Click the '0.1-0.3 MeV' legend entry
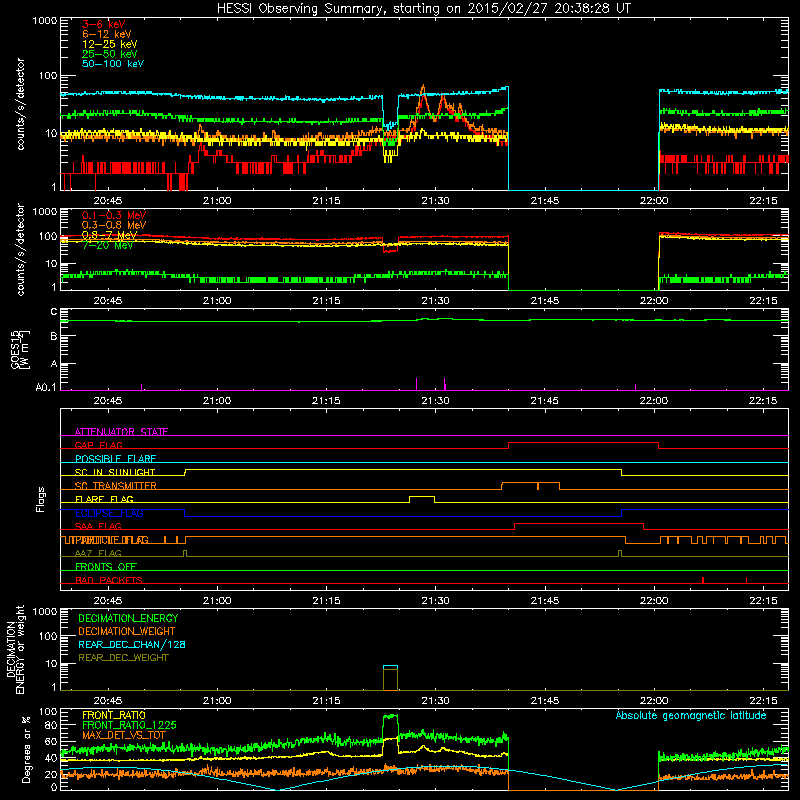 (x=114, y=215)
